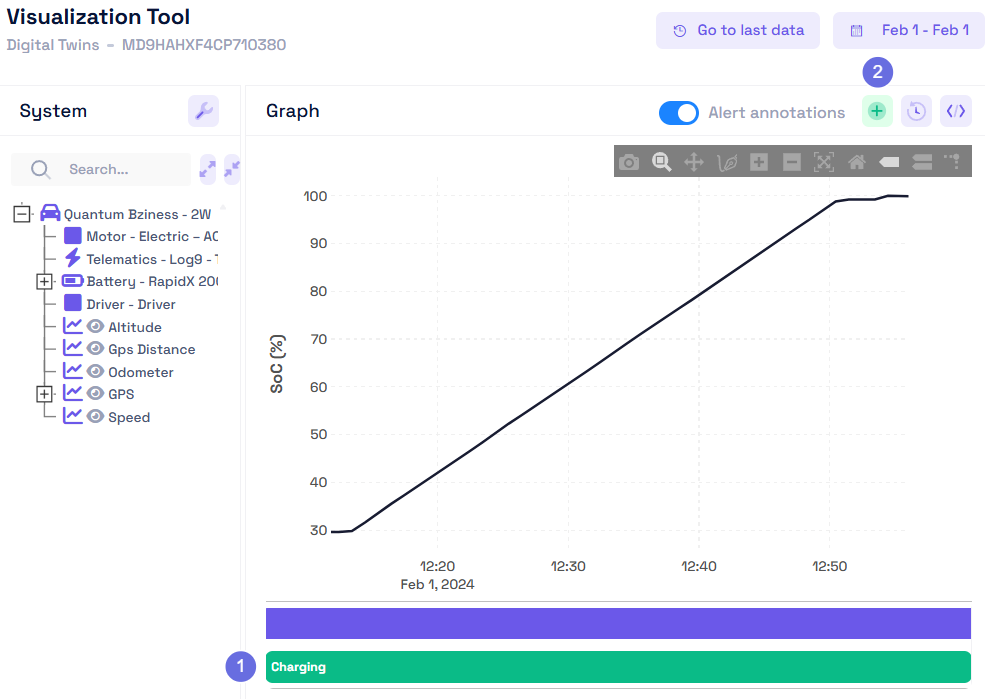Reset axes with the home icon

point(857,162)
